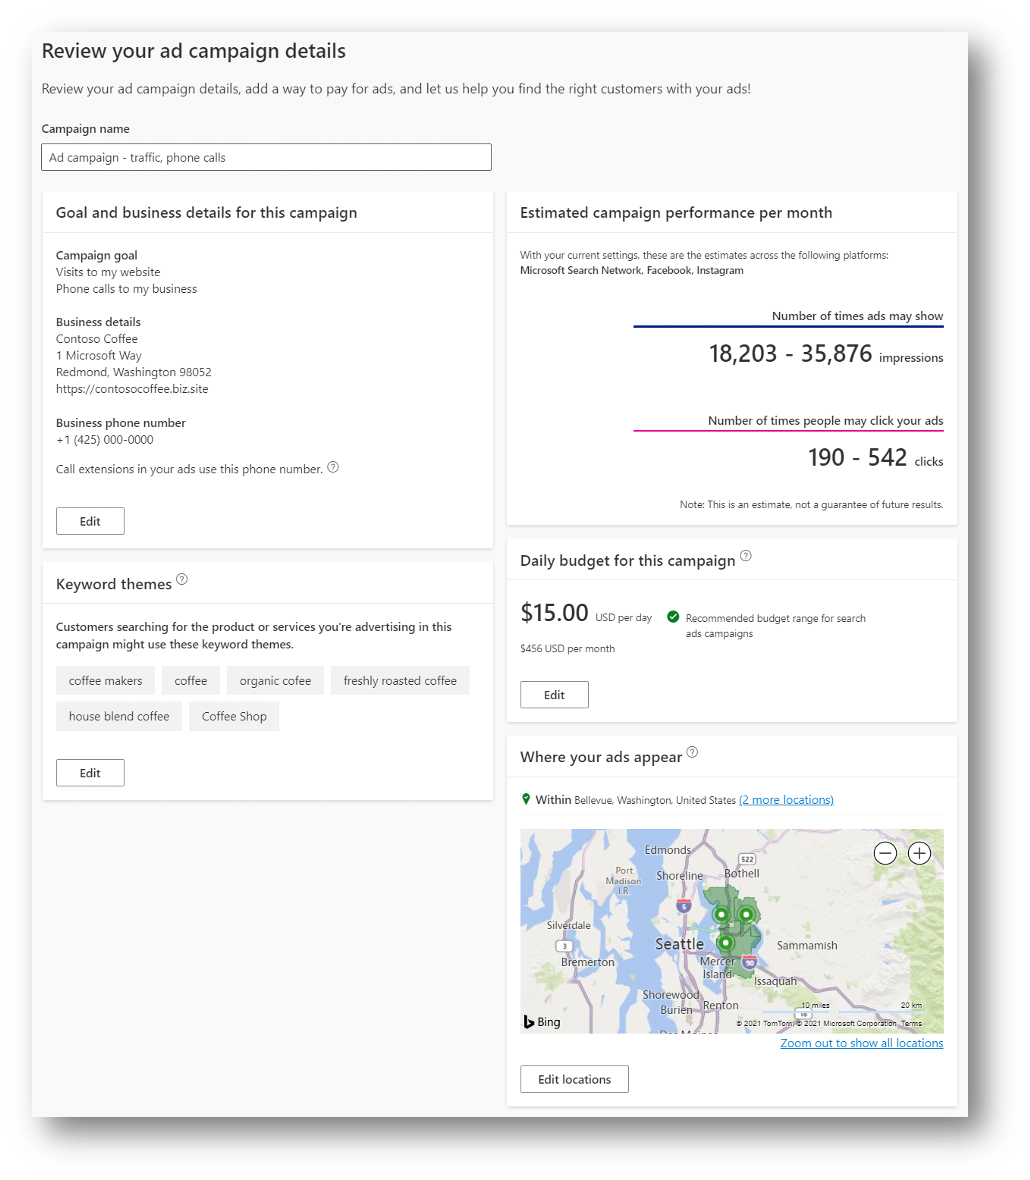
Task: Open the Keyword themes help icon
Action: tap(181, 578)
